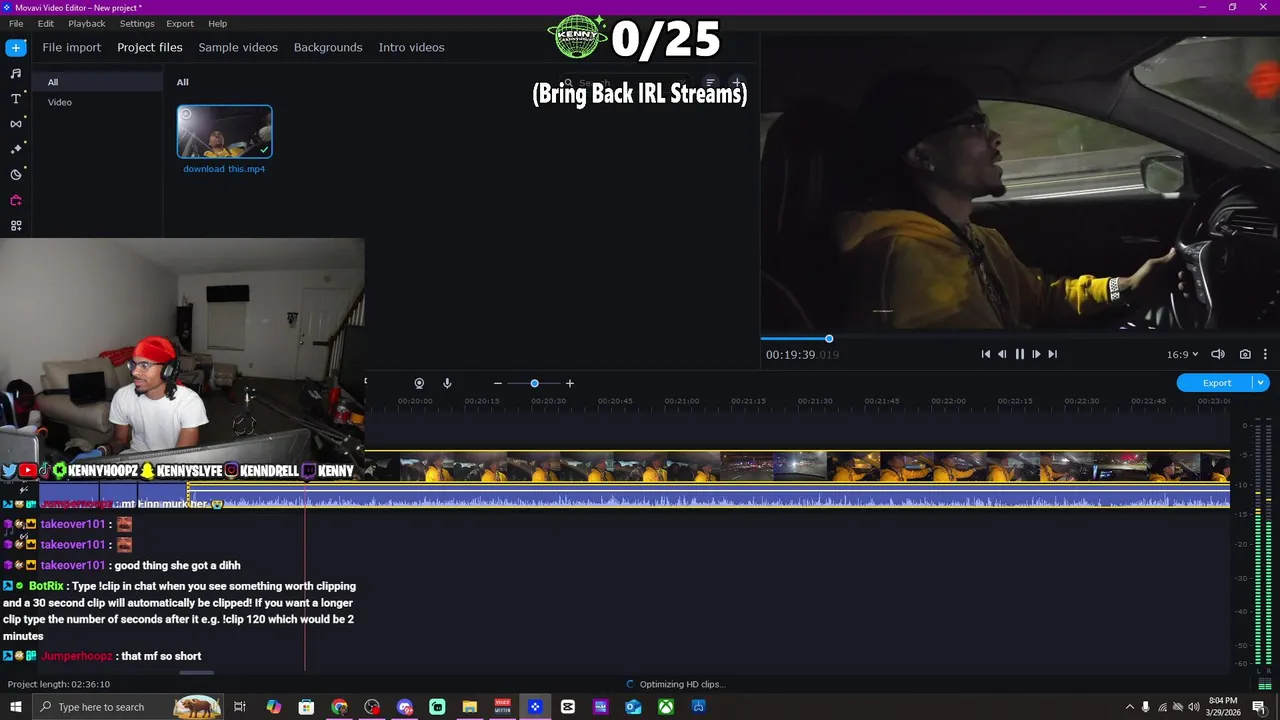Skip to next clip in player

(x=1052, y=354)
